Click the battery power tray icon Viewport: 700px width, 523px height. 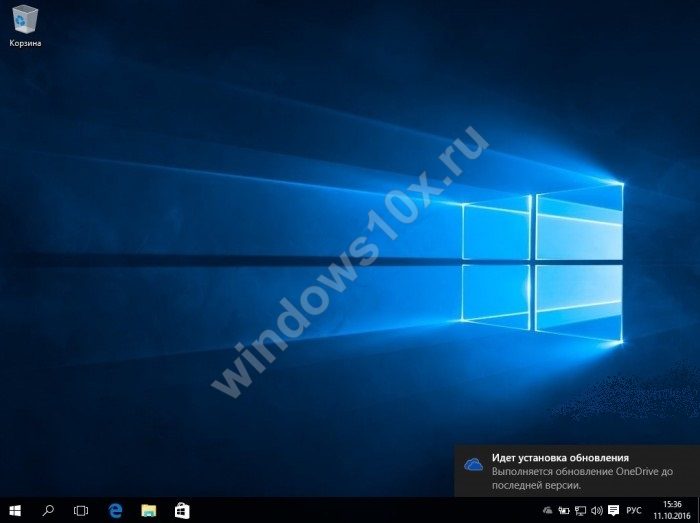(x=564, y=510)
